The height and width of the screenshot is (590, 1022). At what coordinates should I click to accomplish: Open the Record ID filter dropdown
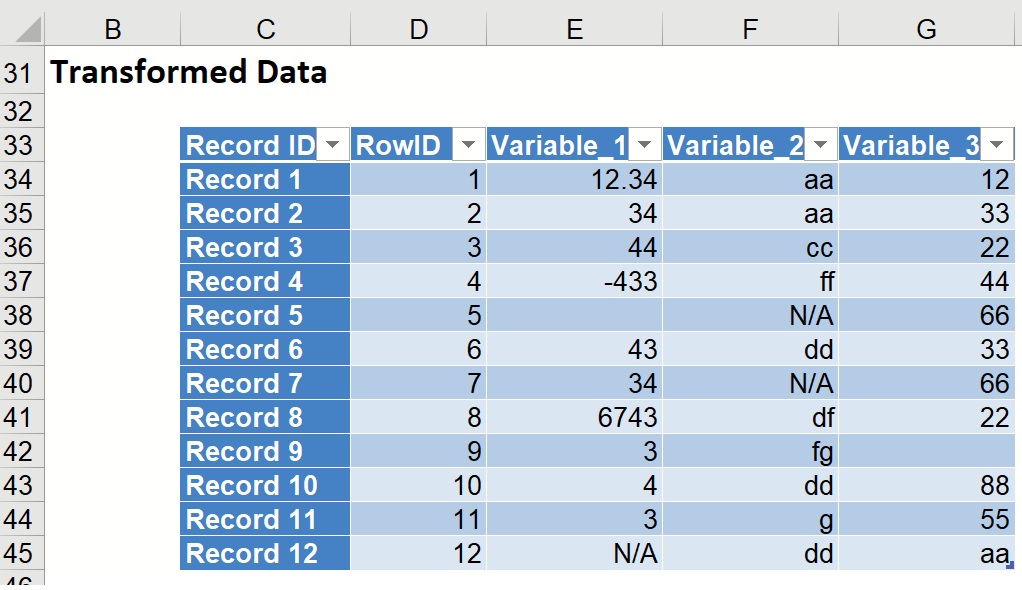pyautogui.click(x=335, y=143)
